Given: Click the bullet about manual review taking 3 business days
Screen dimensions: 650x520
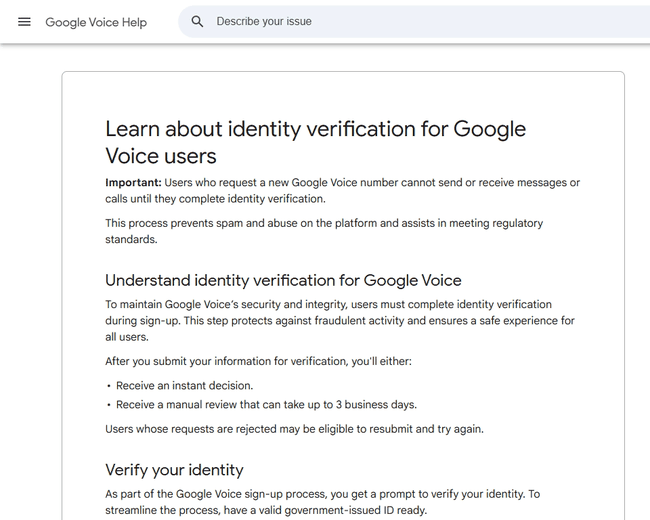Looking at the screenshot, I should click(266, 404).
